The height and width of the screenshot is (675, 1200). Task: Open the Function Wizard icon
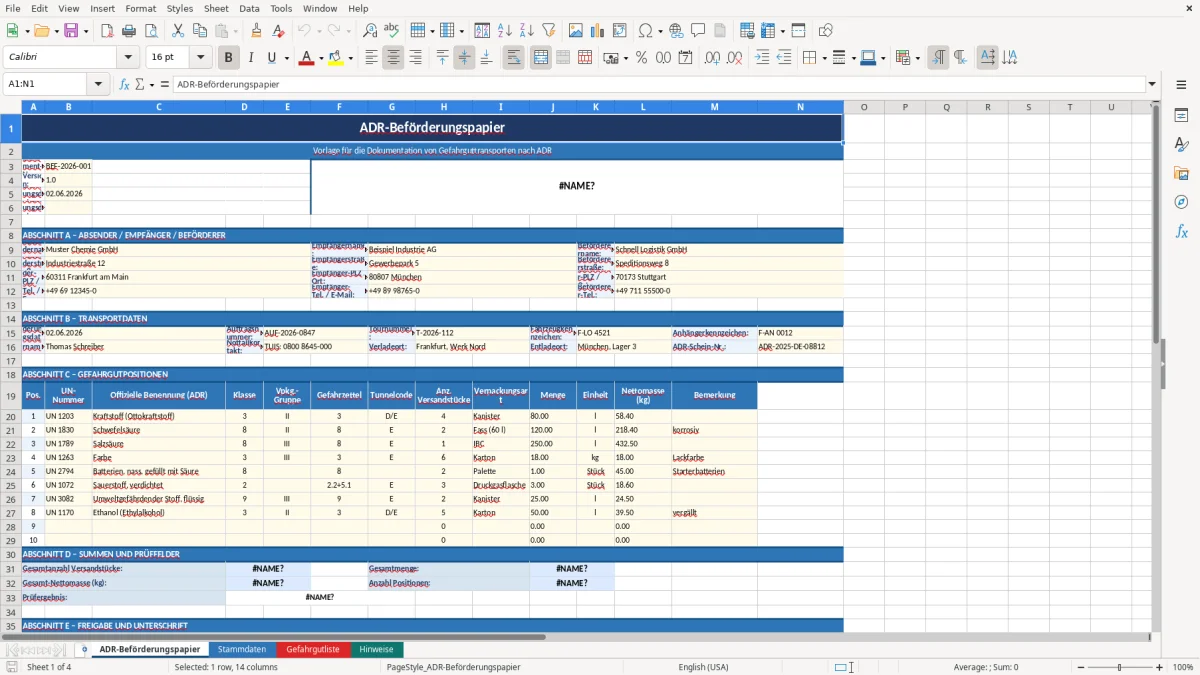(x=124, y=84)
